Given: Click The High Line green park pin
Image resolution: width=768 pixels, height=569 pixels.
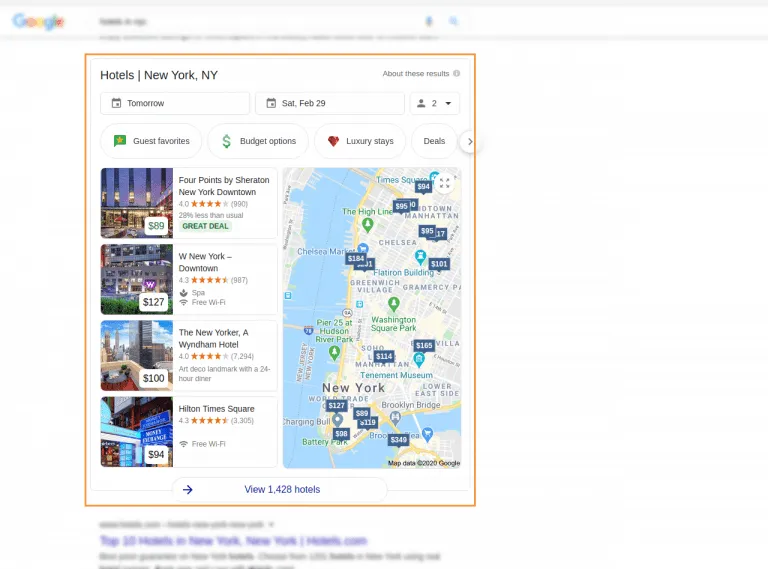Looking at the screenshot, I should [x=368, y=225].
